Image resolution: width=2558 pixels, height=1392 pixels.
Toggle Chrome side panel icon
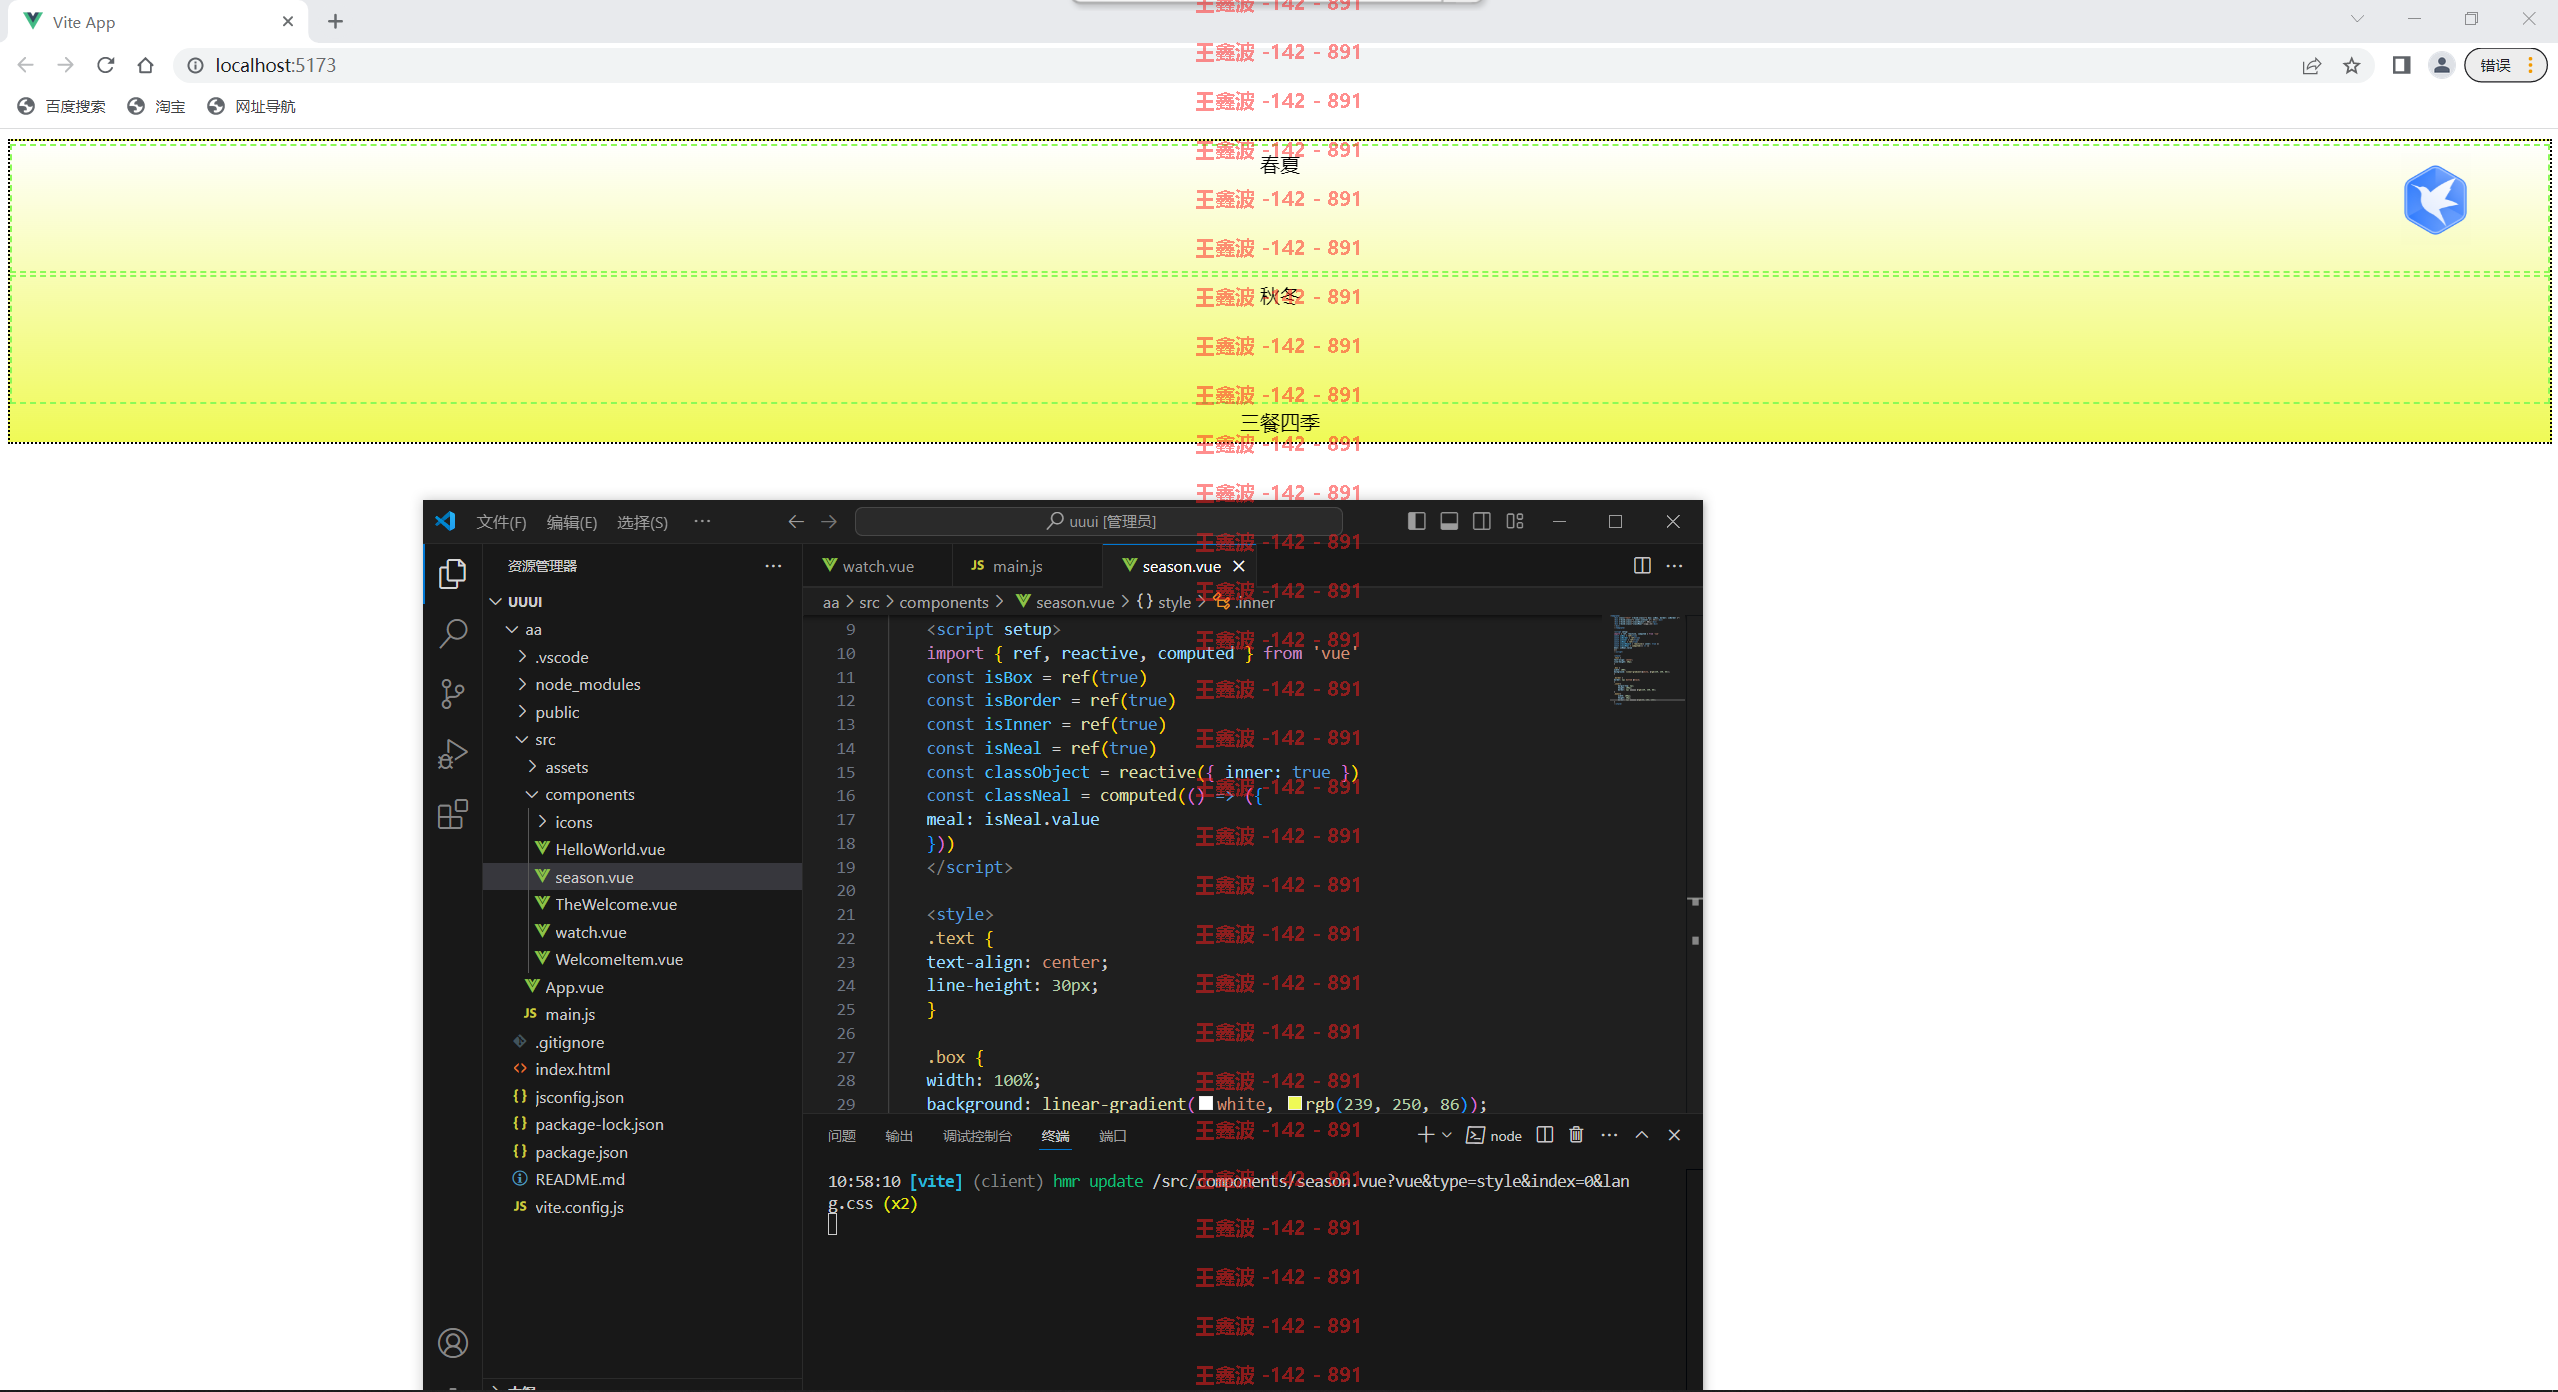pyautogui.click(x=2401, y=65)
